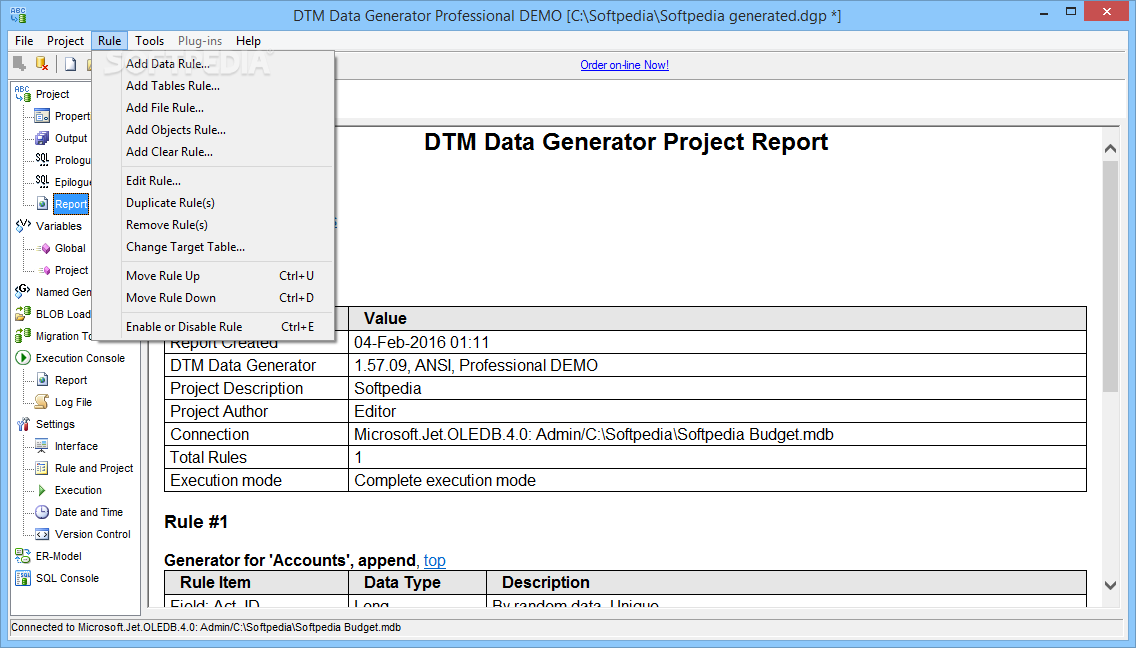Open the File menu
Screen dimensions: 1136x648
[x=24, y=41]
